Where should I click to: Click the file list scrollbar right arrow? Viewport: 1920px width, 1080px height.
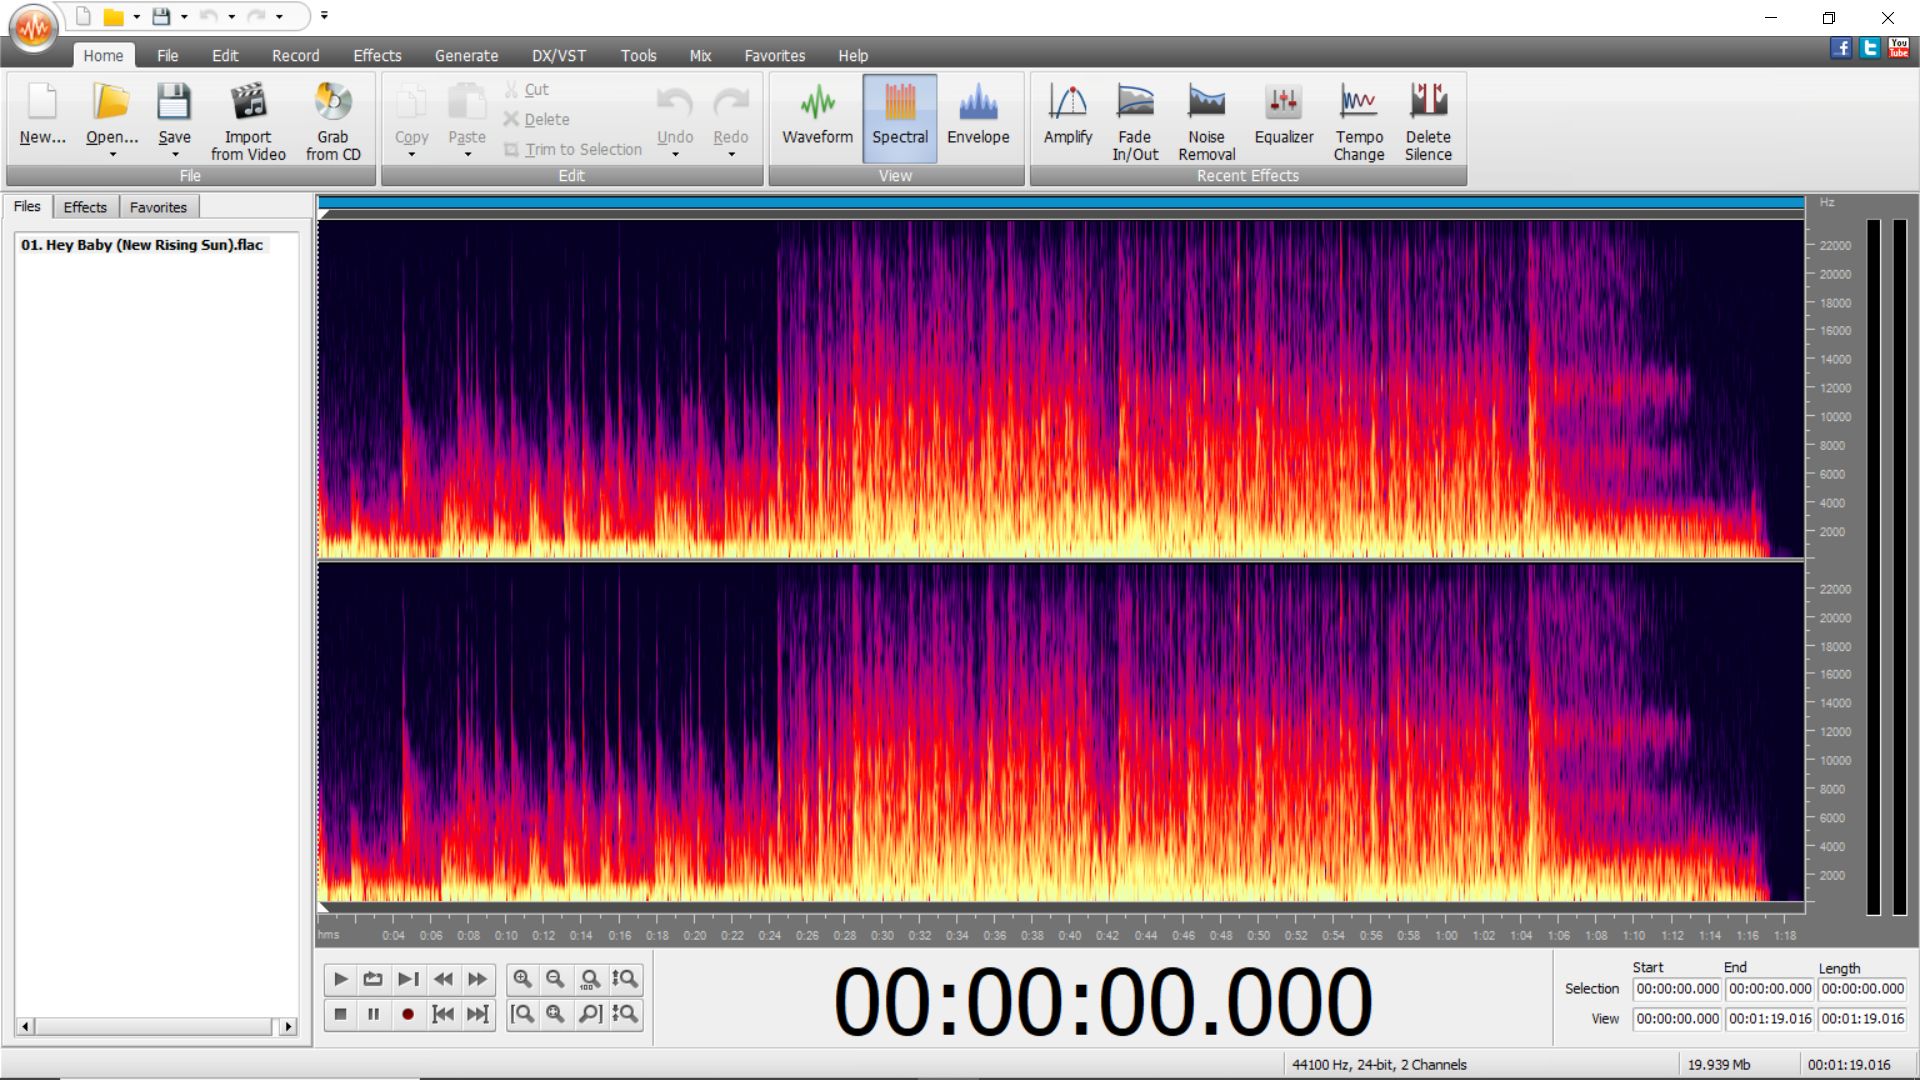(x=289, y=1026)
